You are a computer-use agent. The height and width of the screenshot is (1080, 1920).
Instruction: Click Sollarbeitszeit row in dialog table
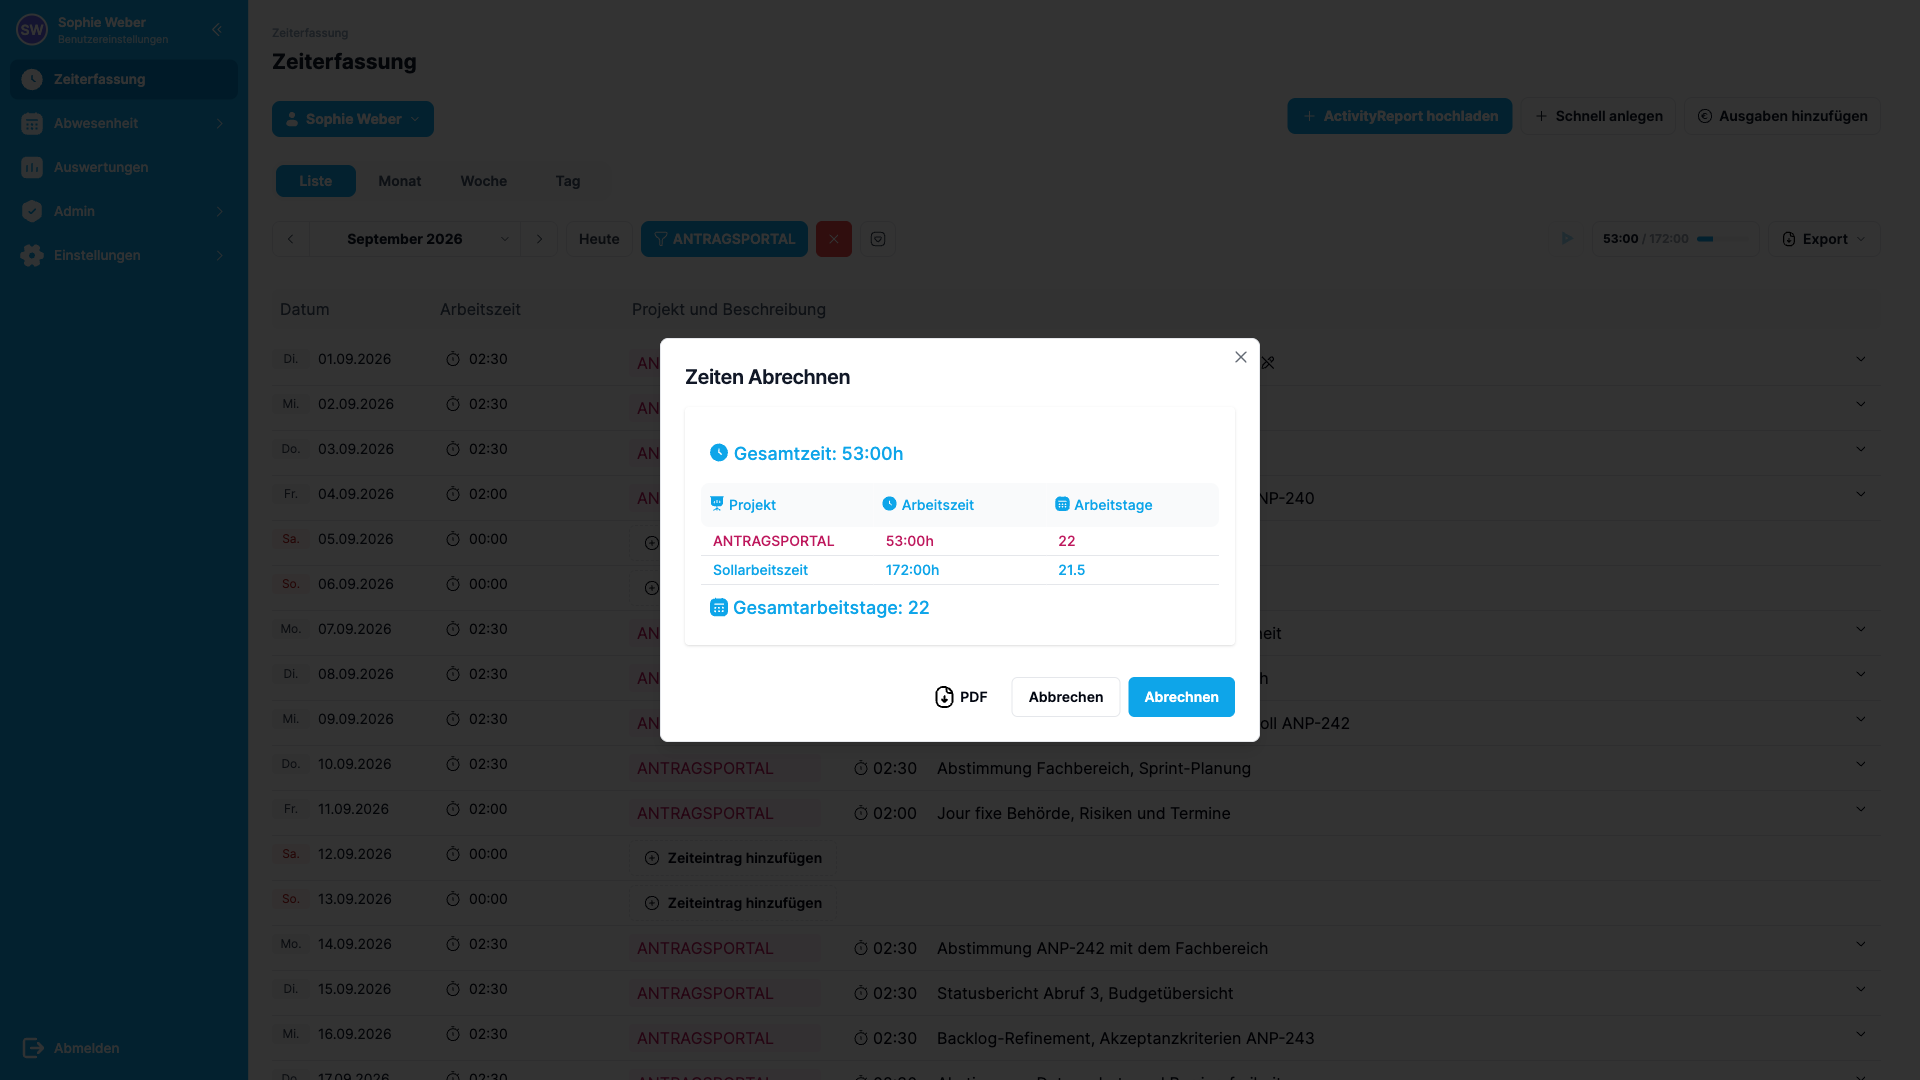point(959,570)
